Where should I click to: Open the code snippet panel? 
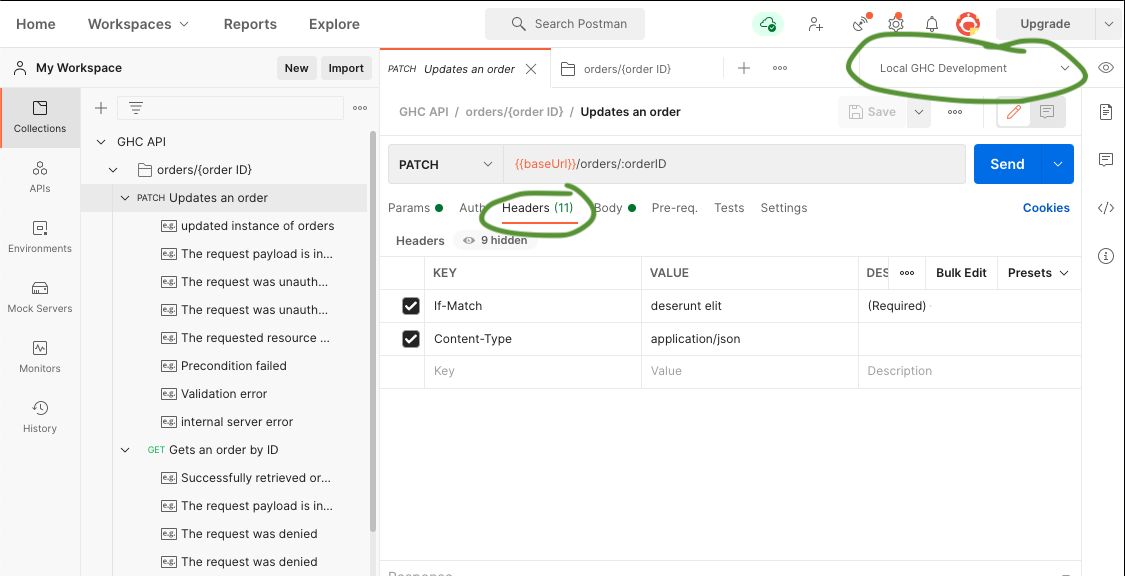(x=1105, y=207)
